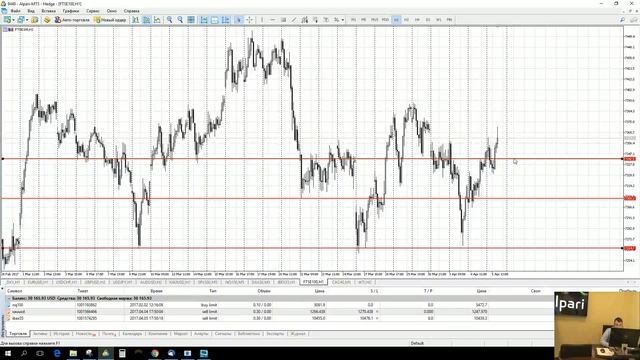Set timeframe to M15
This screenshot has width=640, height=360.
(374, 20)
